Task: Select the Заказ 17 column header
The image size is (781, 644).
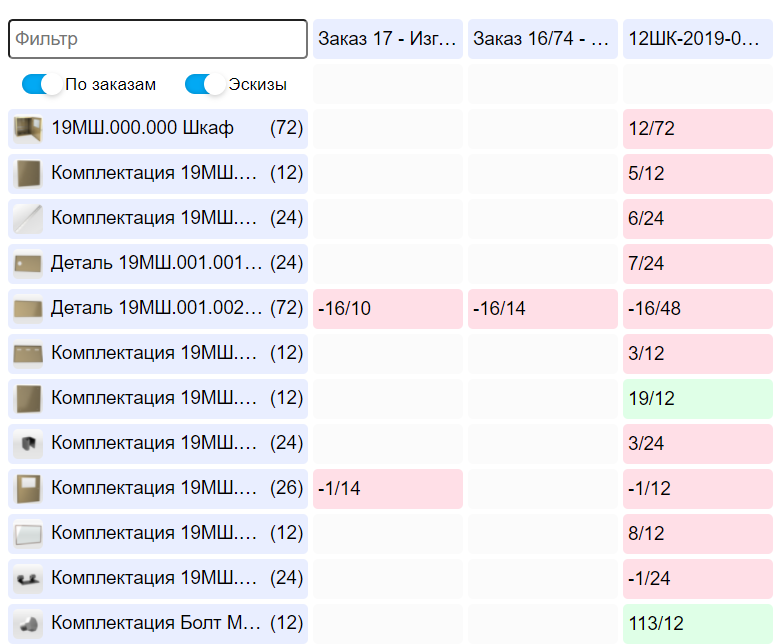Action: [388, 40]
